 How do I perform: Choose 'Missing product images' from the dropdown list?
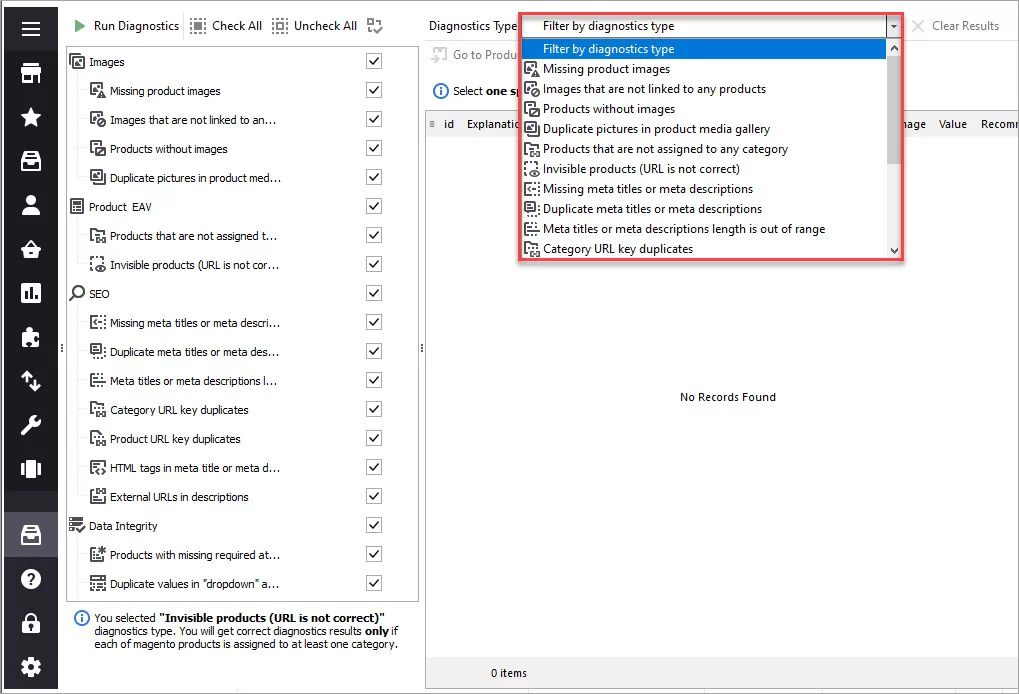[704, 69]
